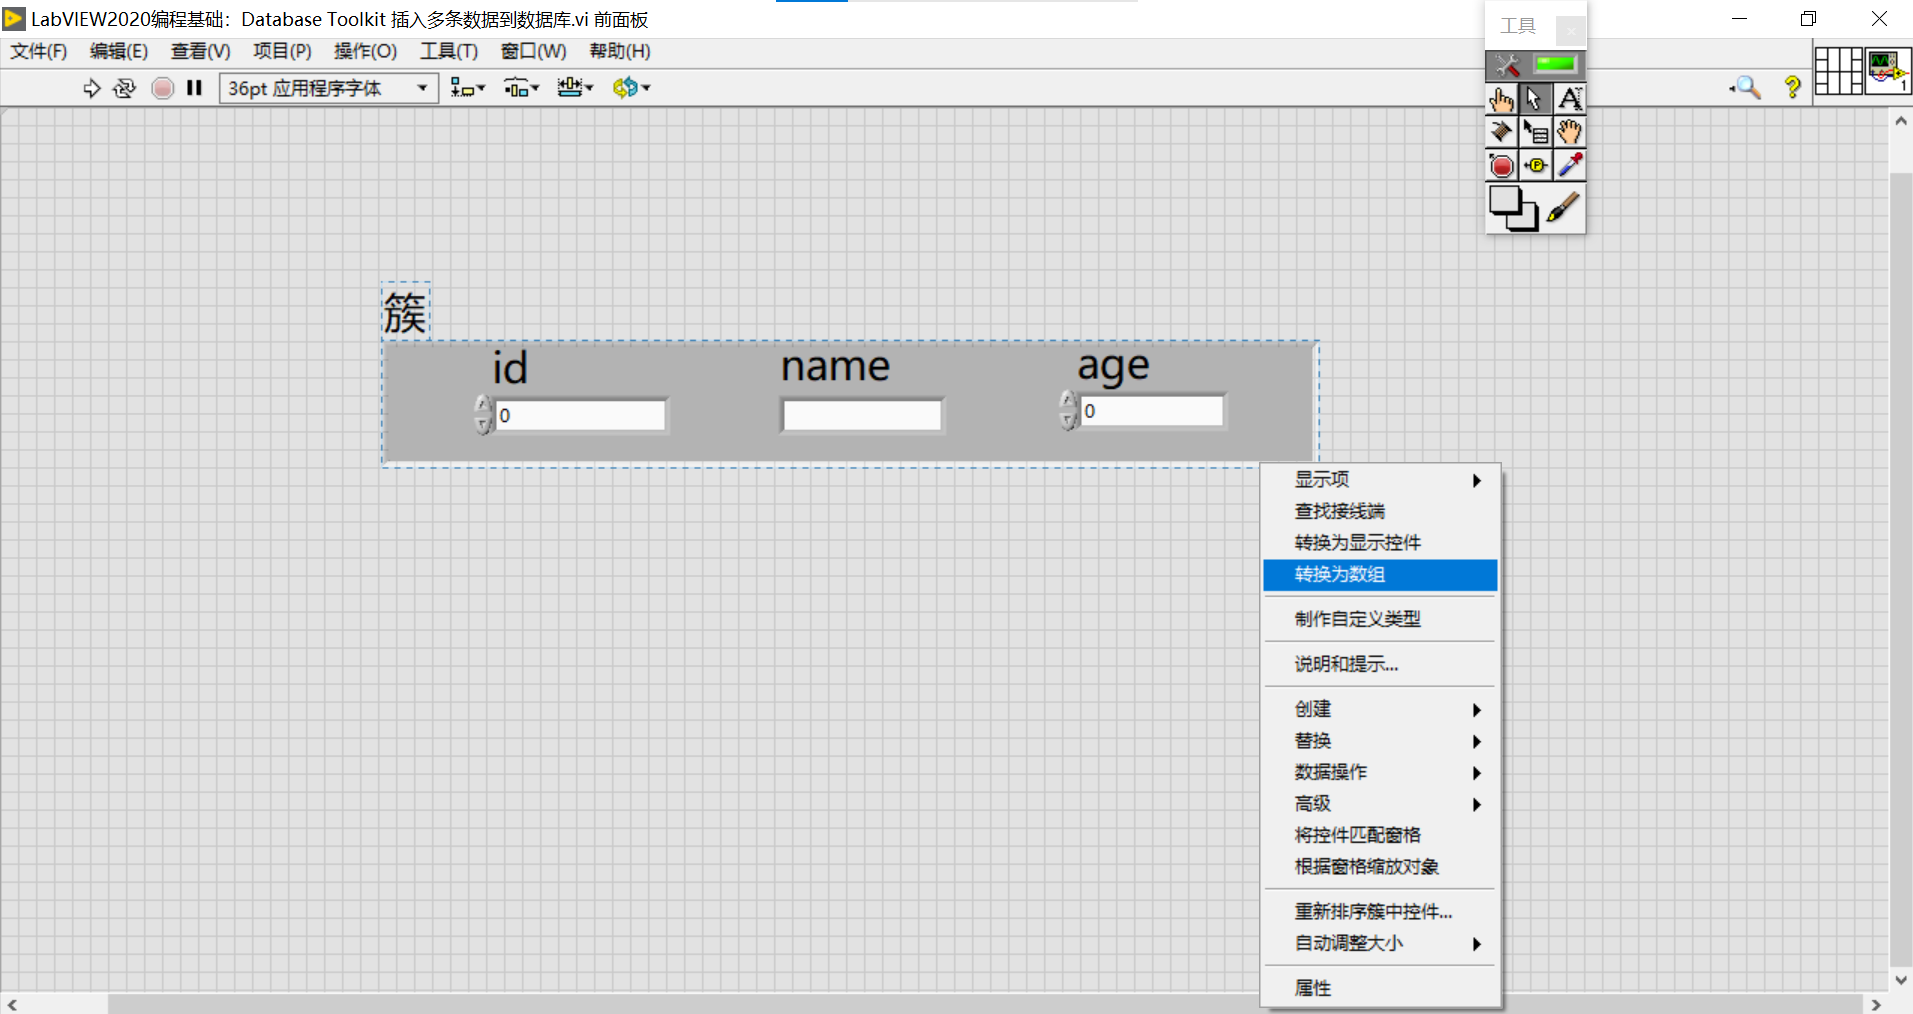Image resolution: width=1913 pixels, height=1014 pixels.
Task: Choose 转换为数组 from the context menu
Action: point(1339,575)
